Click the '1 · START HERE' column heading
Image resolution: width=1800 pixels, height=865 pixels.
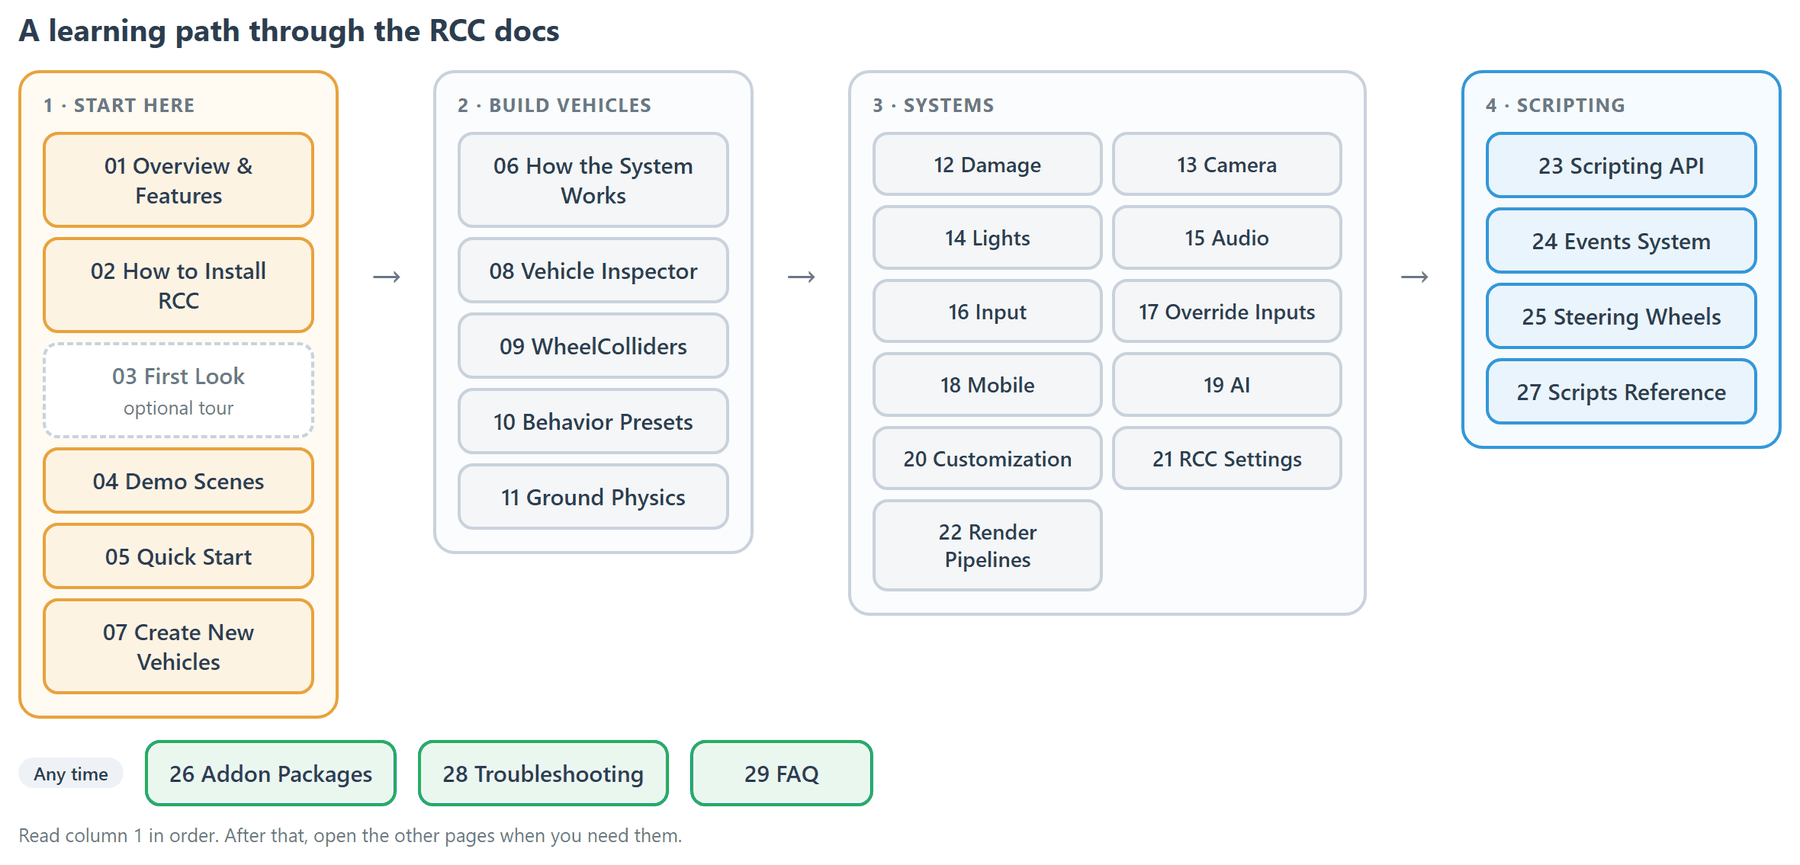point(119,105)
